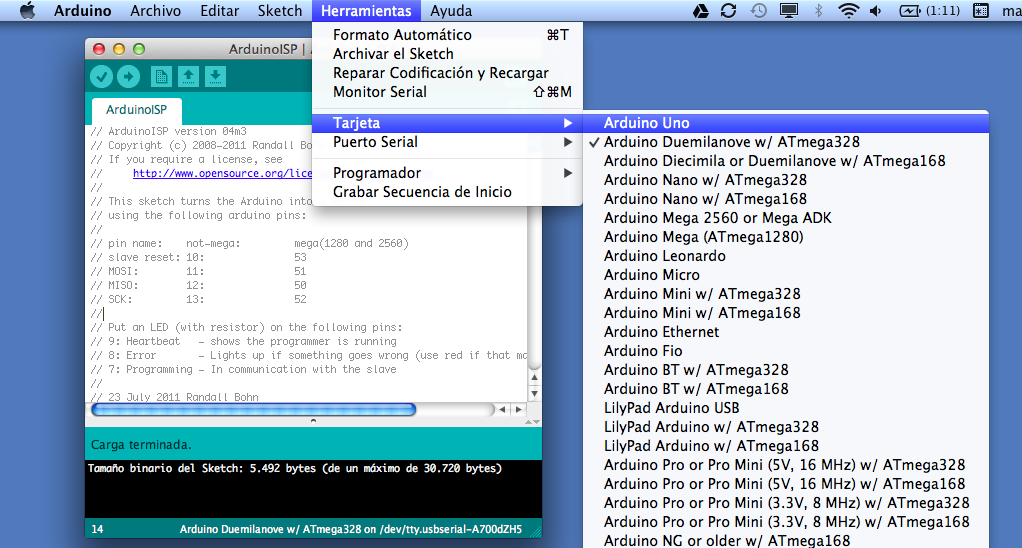Select LilyPad Arduino w/ ATmega168
Image resolution: width=1022 pixels, height=548 pixels.
(x=786, y=445)
